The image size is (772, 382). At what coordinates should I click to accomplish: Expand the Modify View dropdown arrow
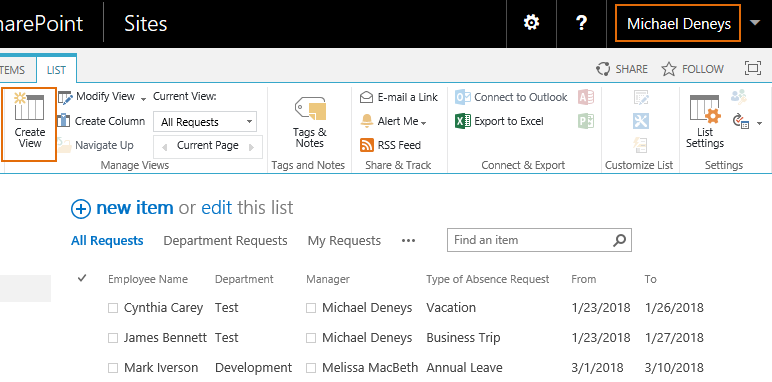pos(143,98)
